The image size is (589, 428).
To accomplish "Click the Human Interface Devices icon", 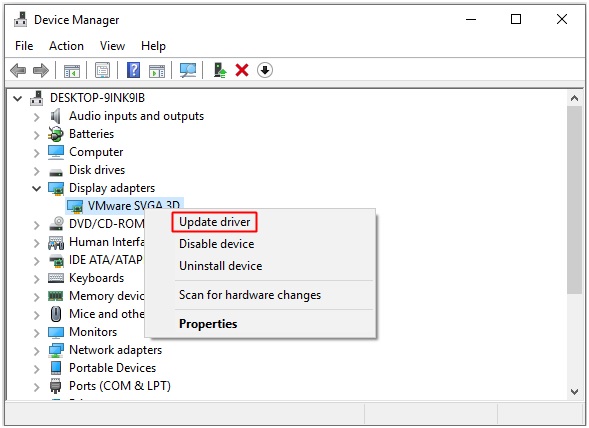I will point(56,242).
